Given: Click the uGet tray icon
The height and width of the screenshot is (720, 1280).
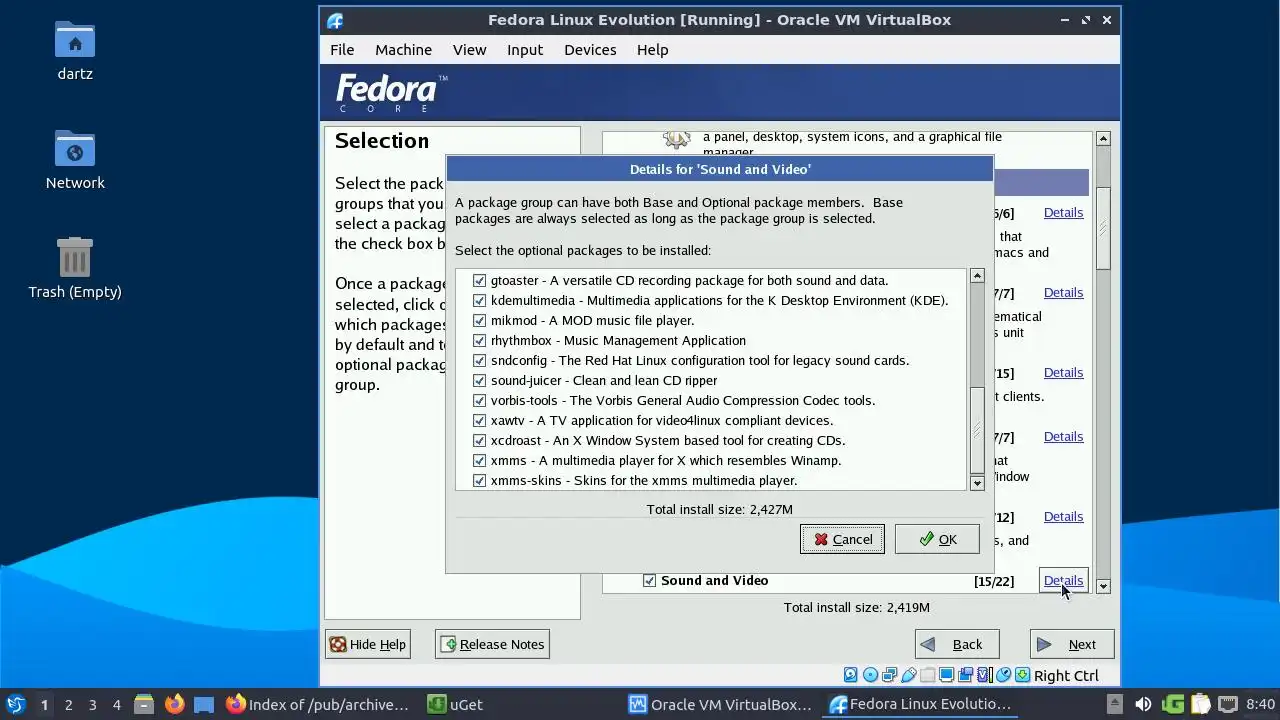Looking at the screenshot, I should coord(1173,704).
